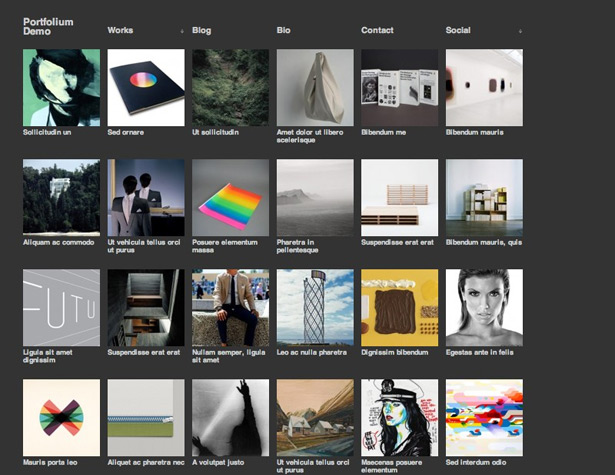The width and height of the screenshot is (615, 475).
Task: Open the mountain houses painting thumbnail
Action: (x=315, y=417)
